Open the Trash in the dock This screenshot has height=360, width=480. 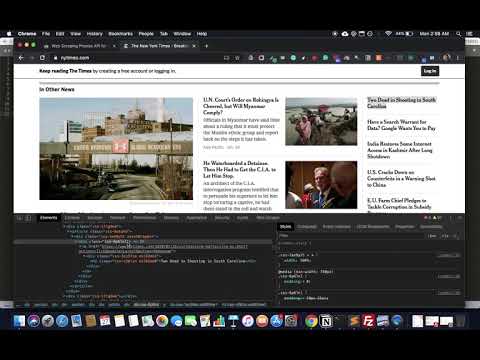[460, 321]
